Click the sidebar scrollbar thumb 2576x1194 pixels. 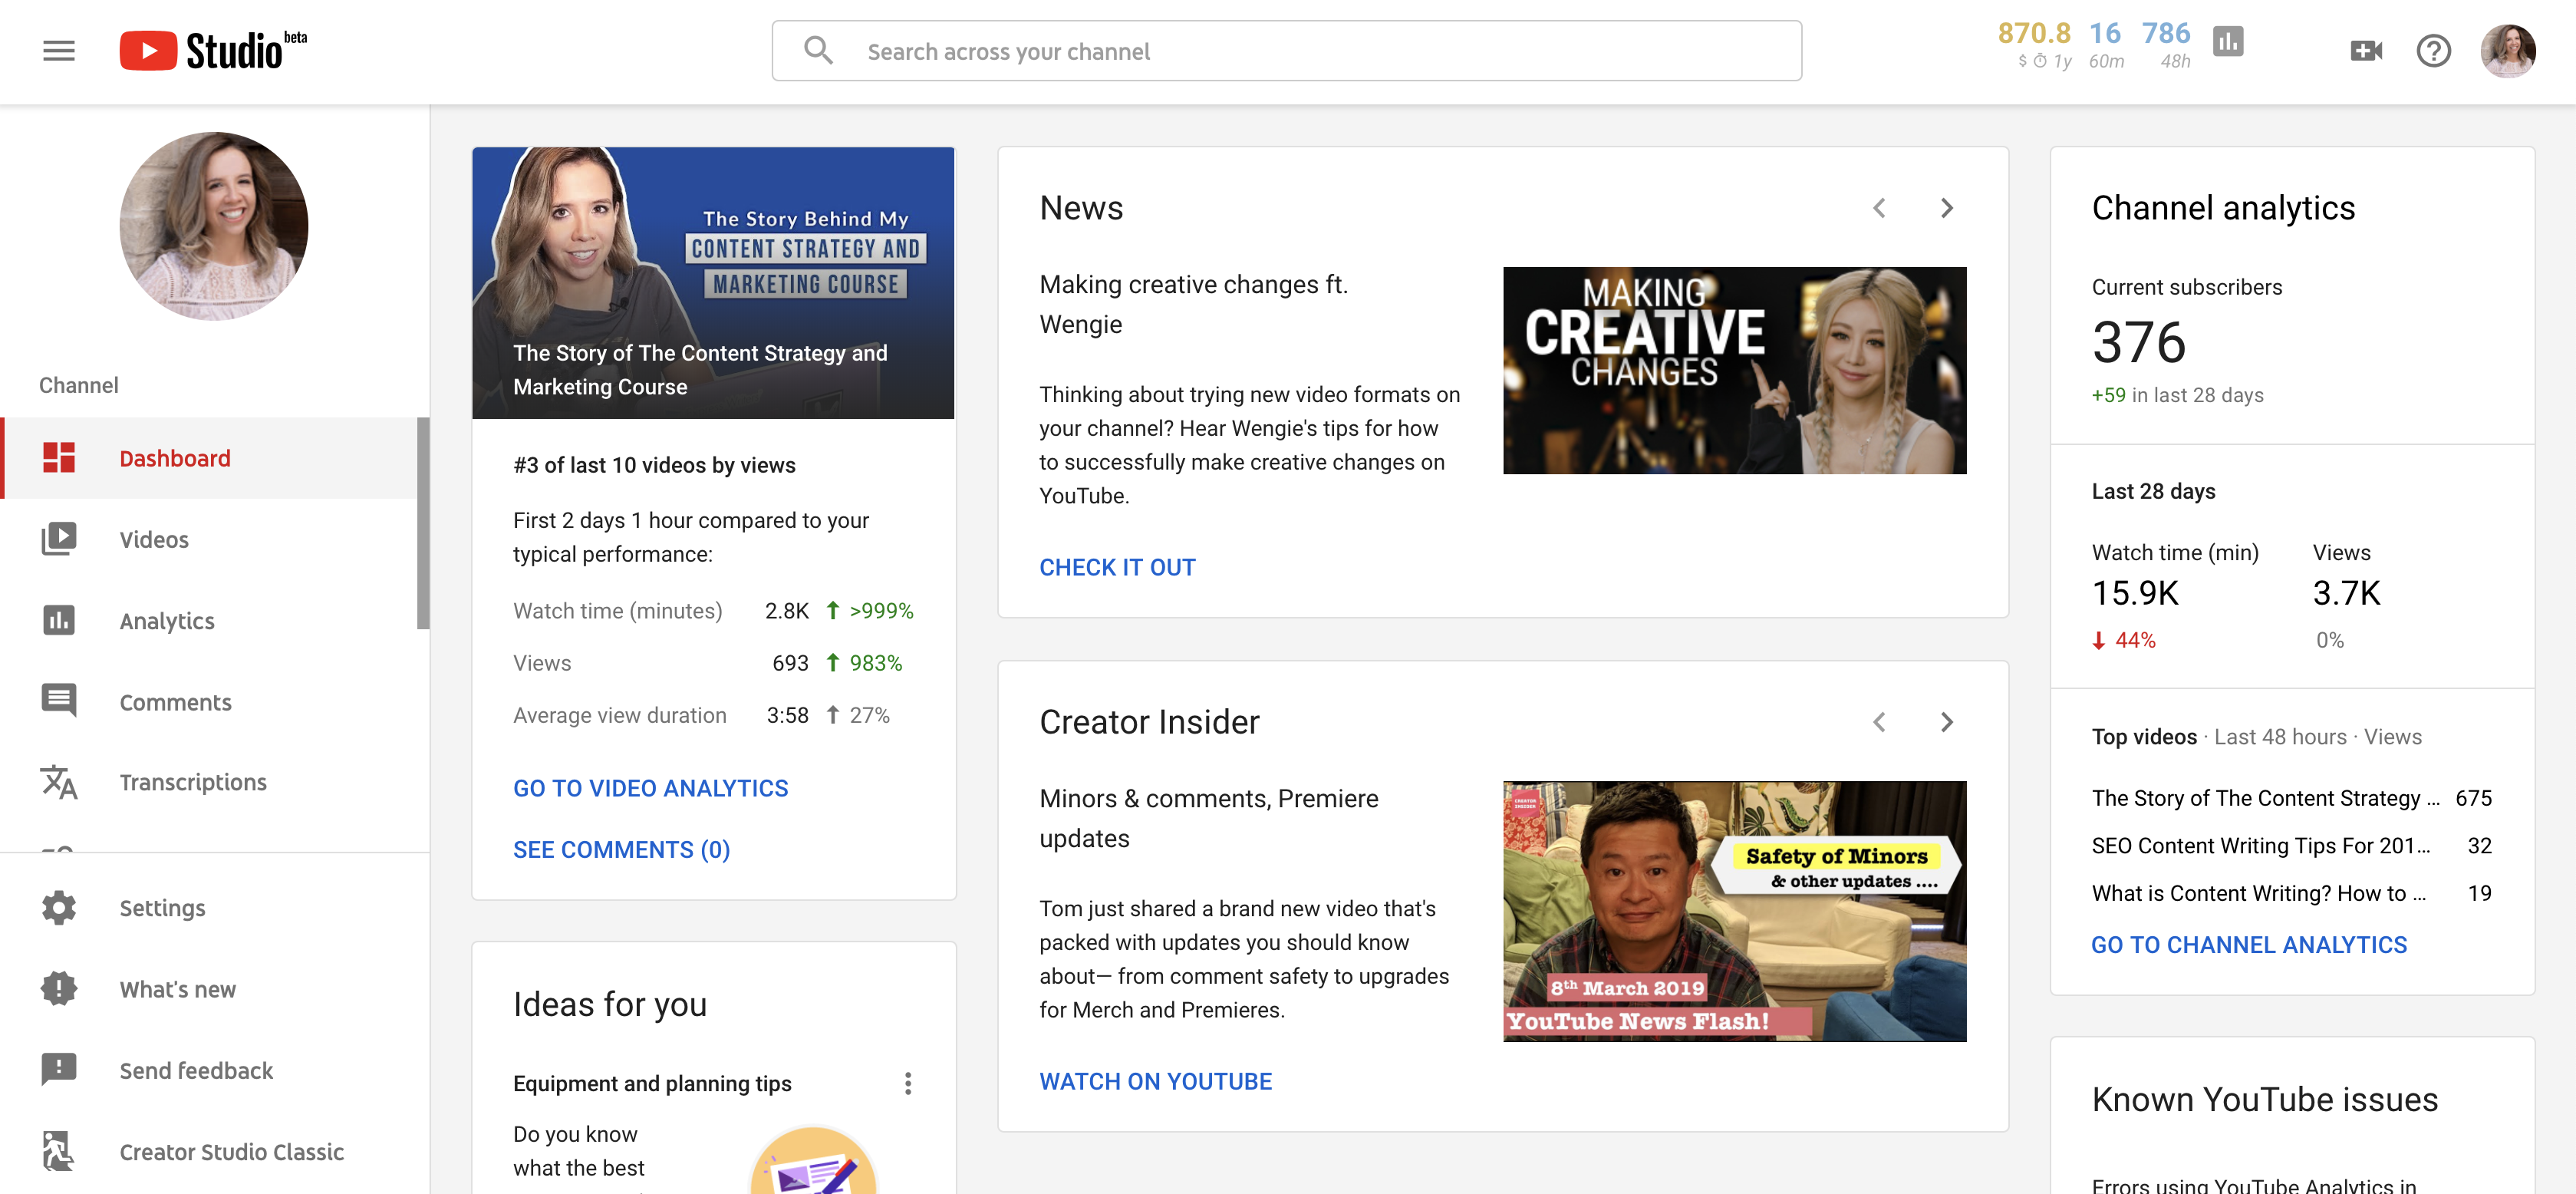(x=423, y=523)
